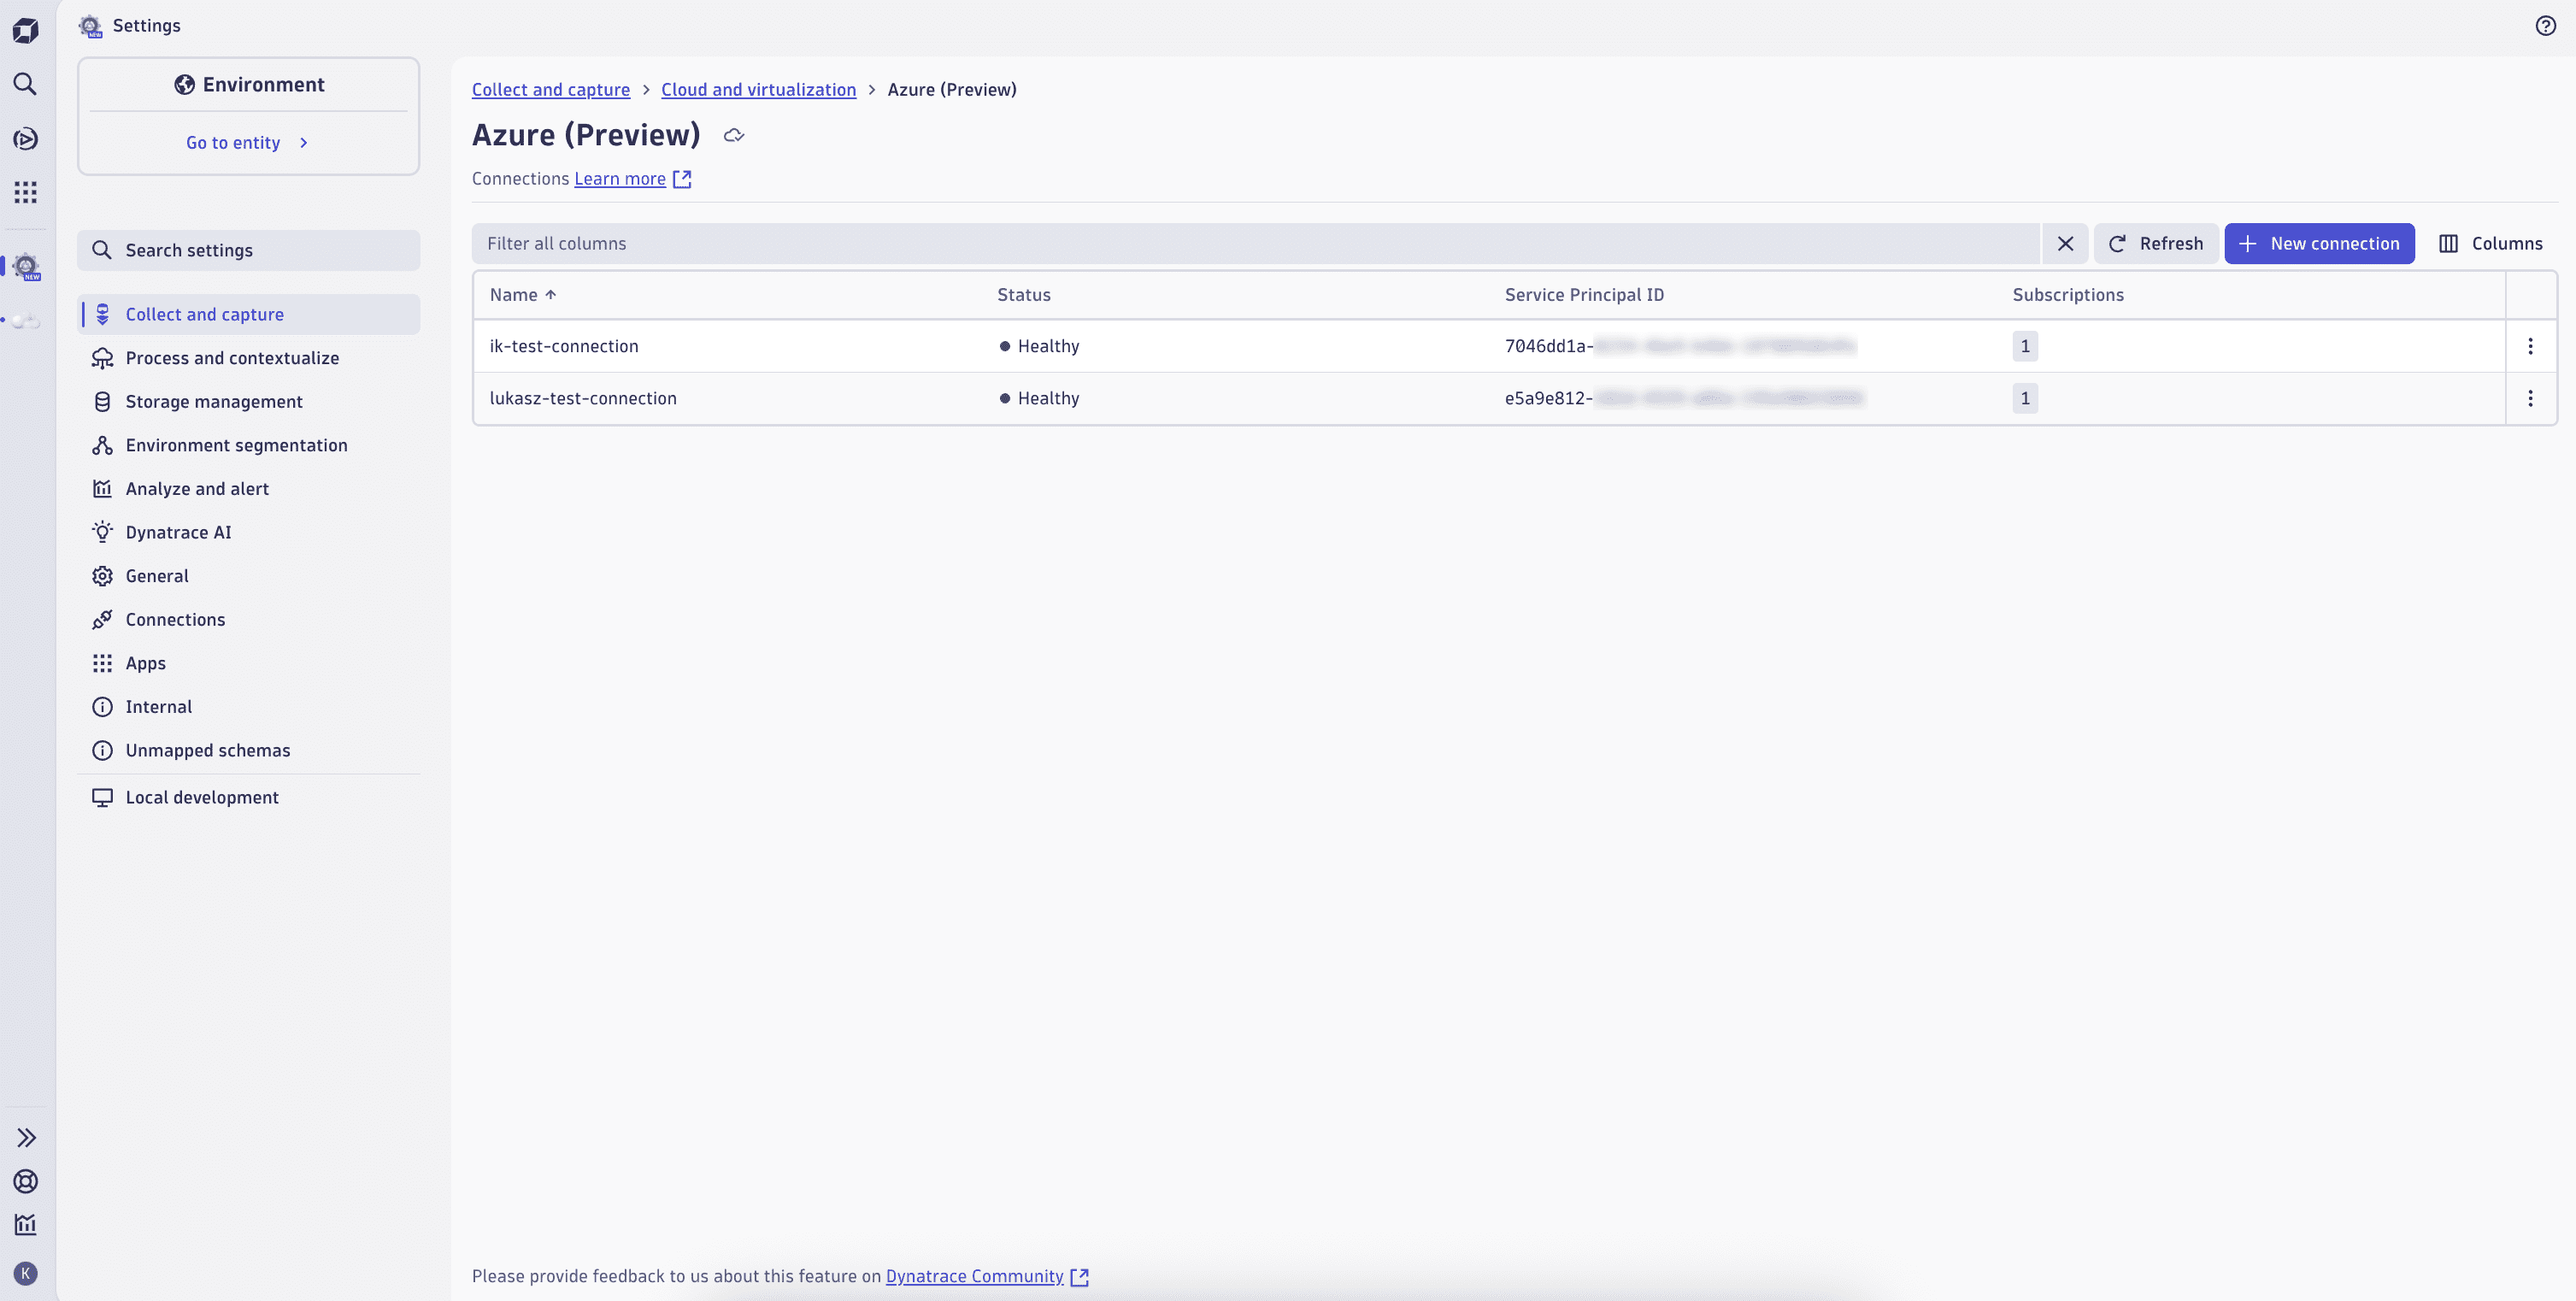The image size is (2576, 1301).
Task: Open the apps grid icon in left rail
Action: coord(25,192)
